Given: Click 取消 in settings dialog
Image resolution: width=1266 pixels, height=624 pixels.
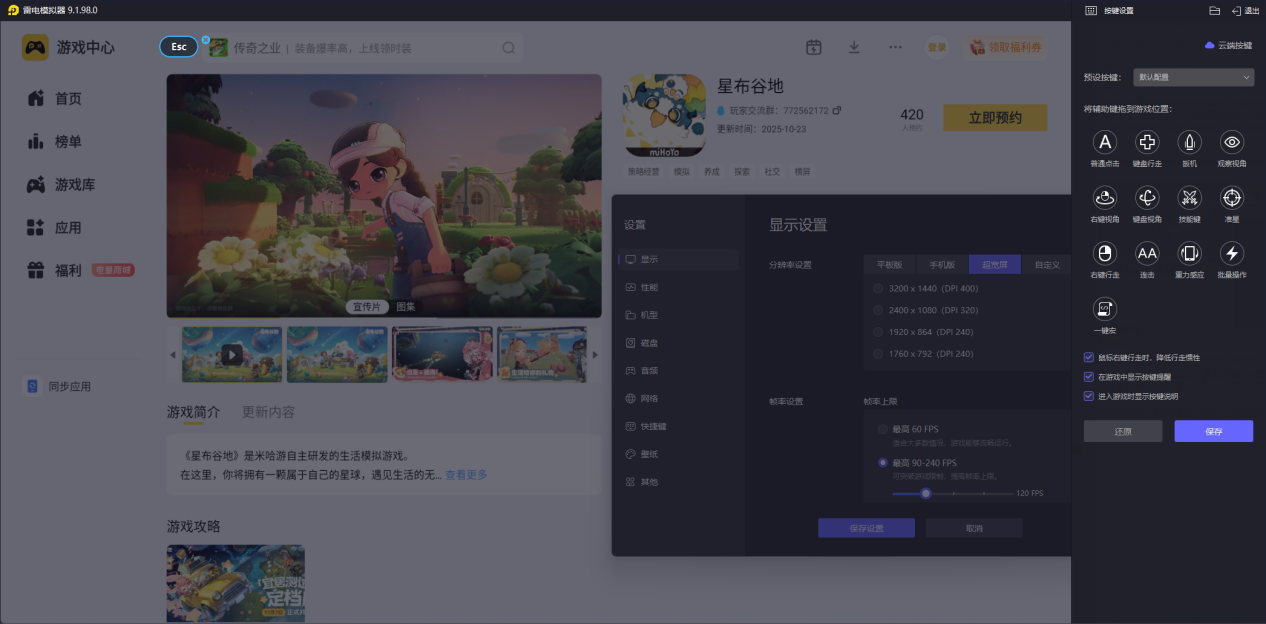Looking at the screenshot, I should pyautogui.click(x=974, y=528).
